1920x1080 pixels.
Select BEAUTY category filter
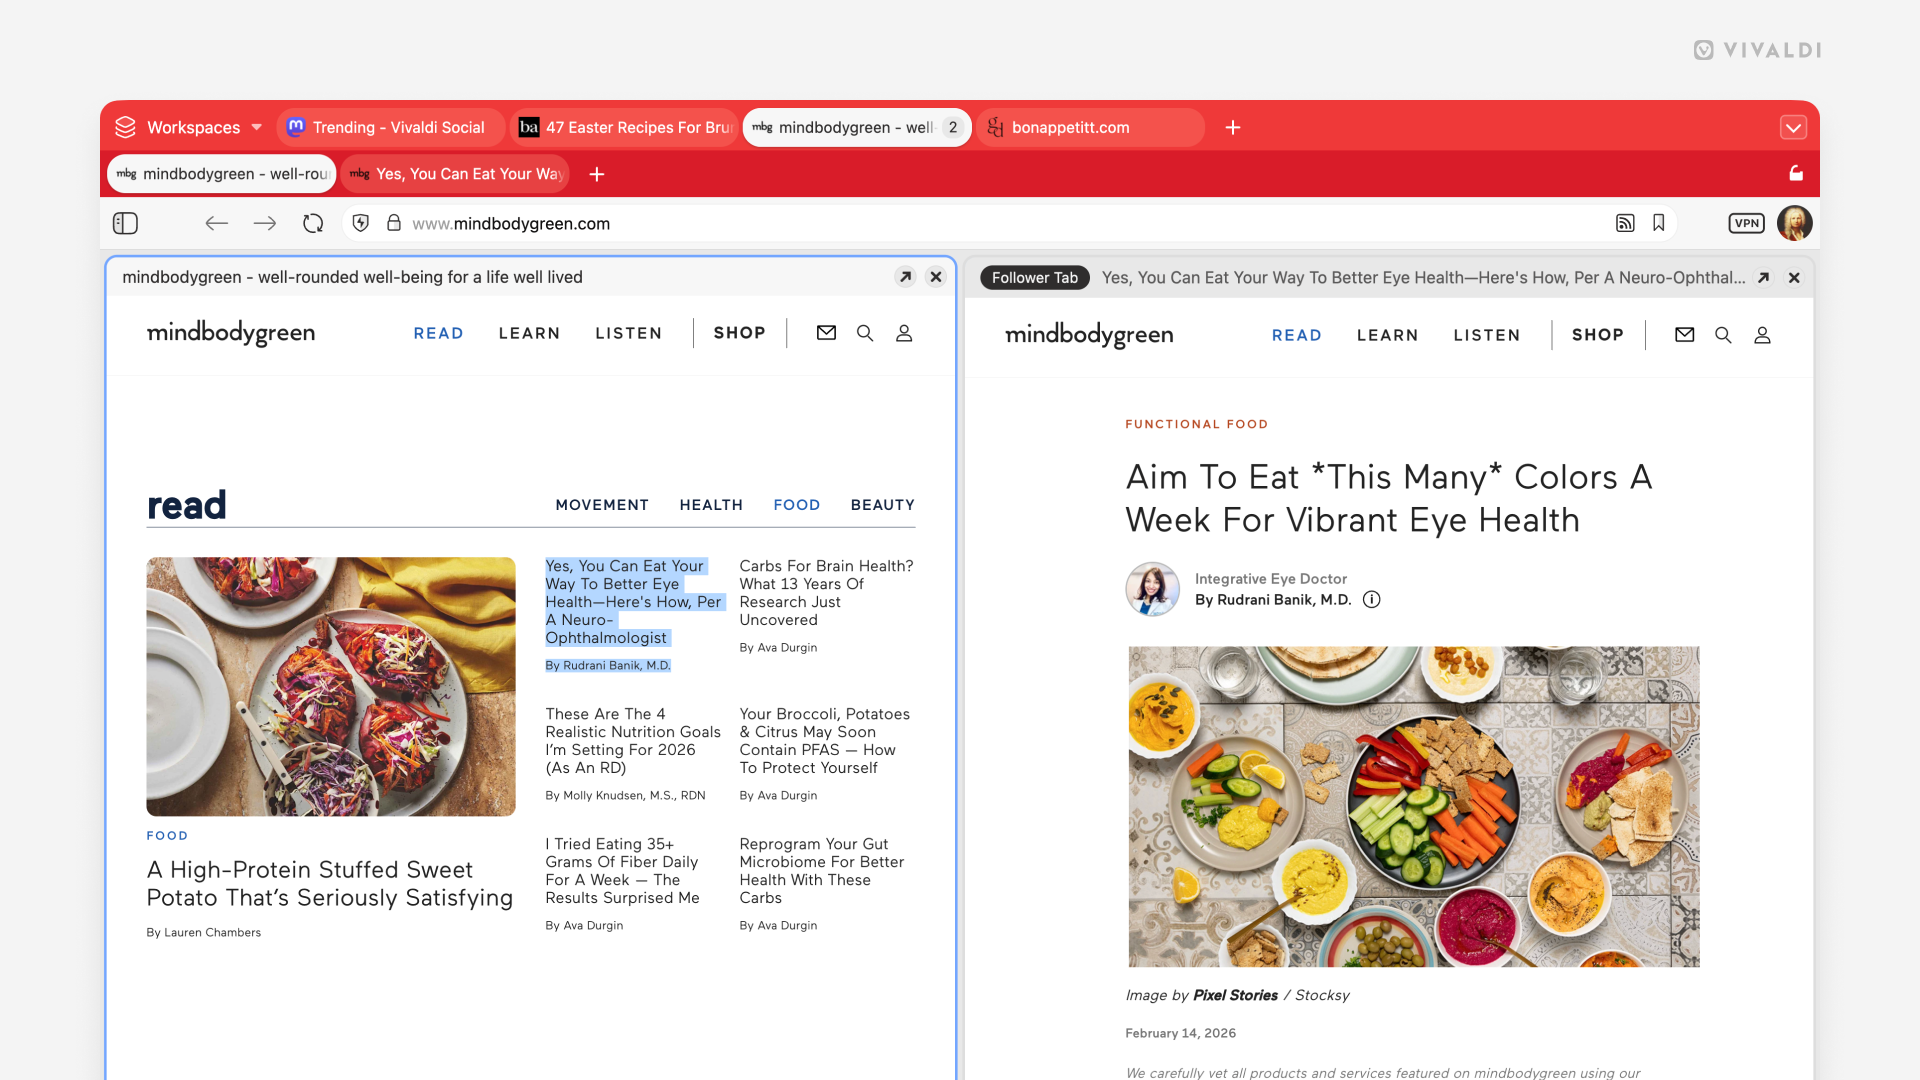tap(882, 505)
